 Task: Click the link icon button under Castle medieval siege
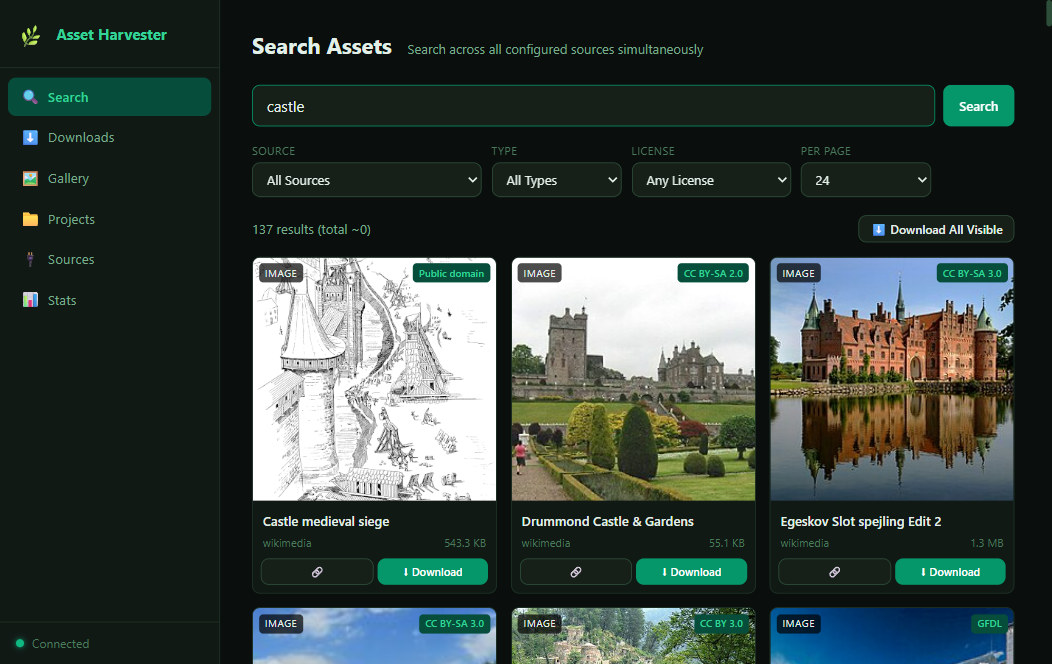317,572
